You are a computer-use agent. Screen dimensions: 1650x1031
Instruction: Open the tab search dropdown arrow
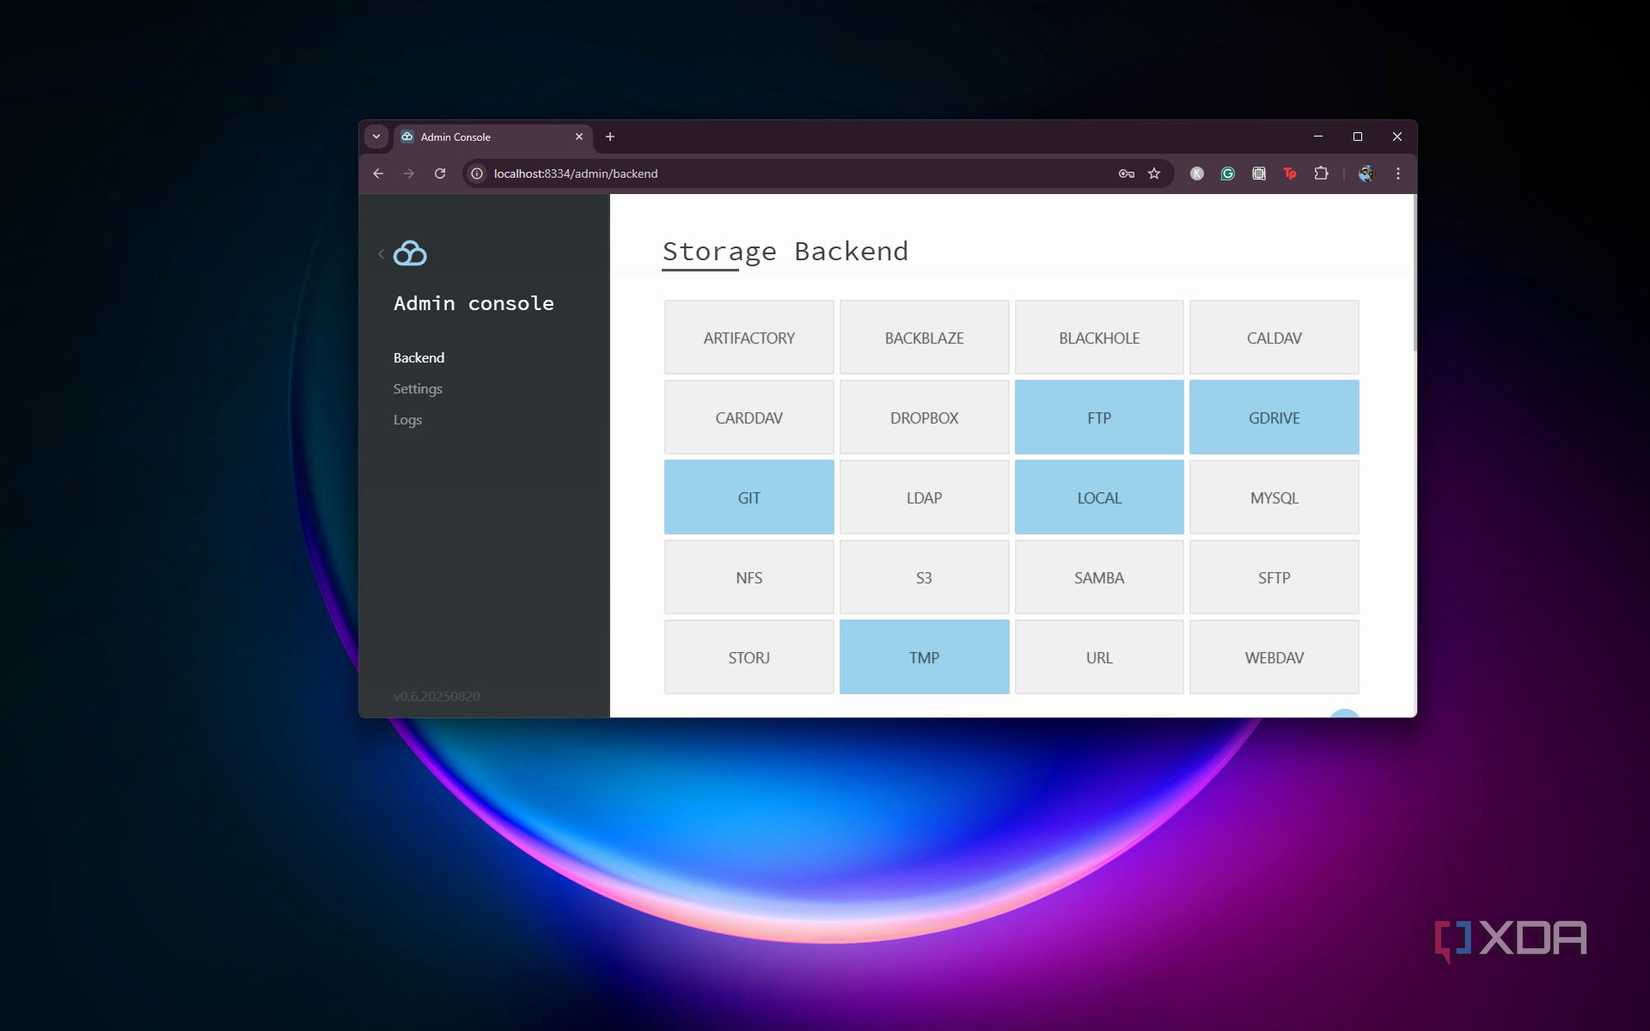pyautogui.click(x=376, y=136)
